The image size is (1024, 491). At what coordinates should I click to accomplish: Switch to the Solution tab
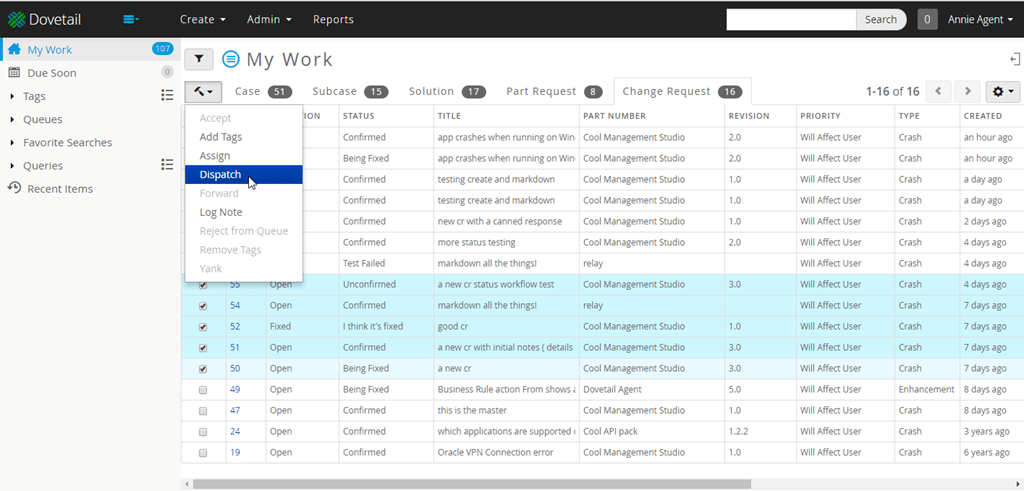pyautogui.click(x=447, y=91)
